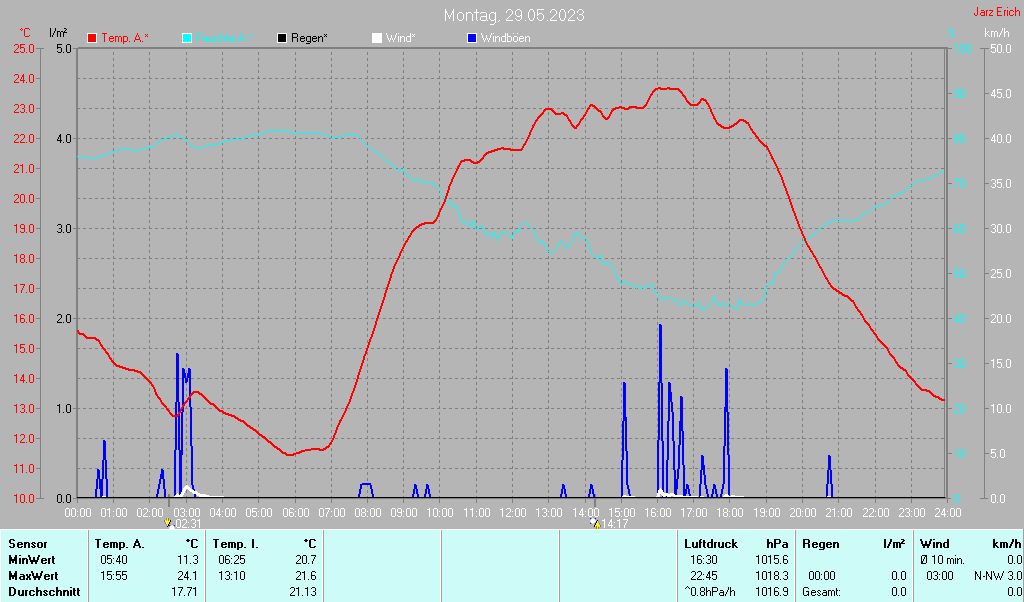Click the Temp. A. legend label

(x=125, y=38)
